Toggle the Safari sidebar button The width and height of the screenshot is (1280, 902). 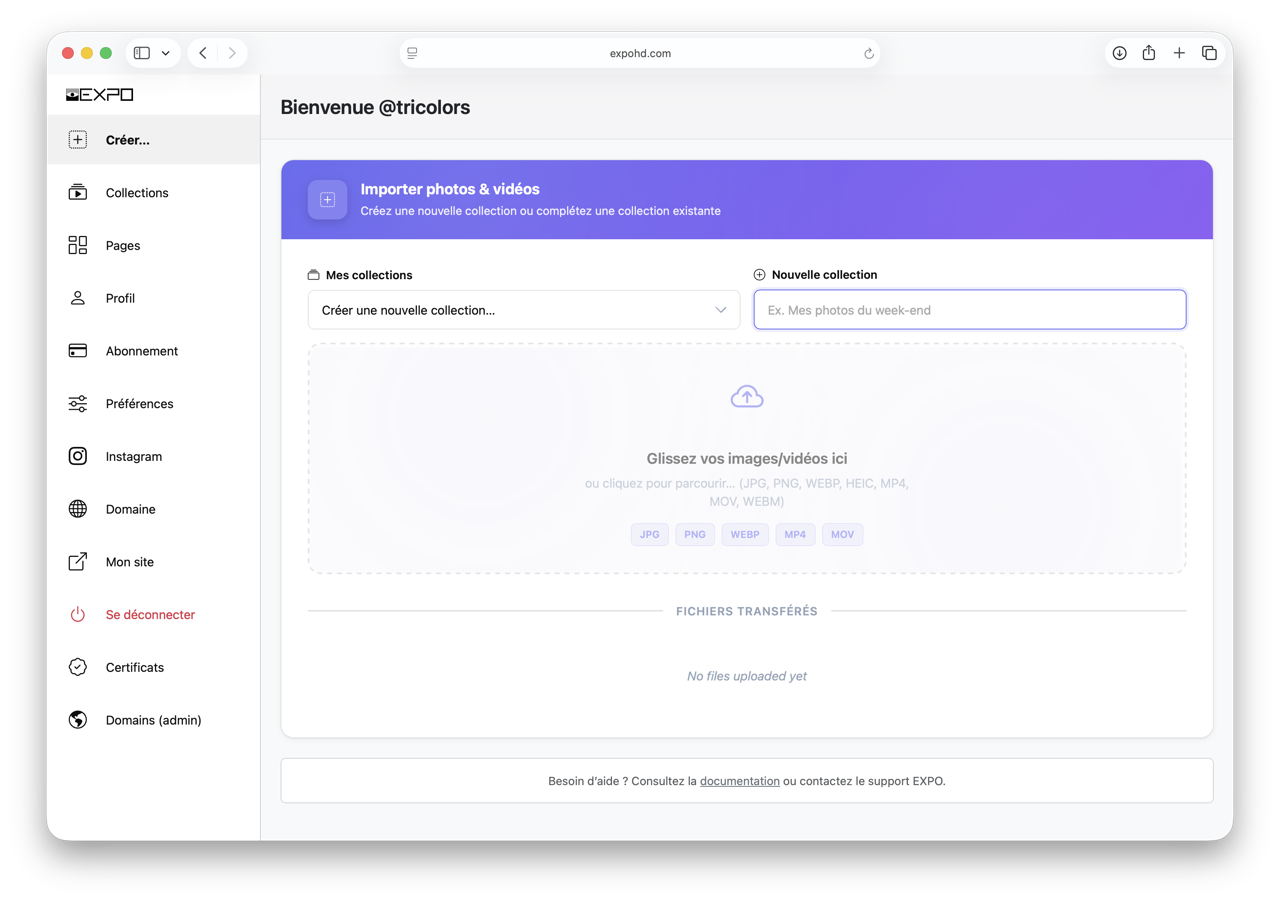click(142, 53)
